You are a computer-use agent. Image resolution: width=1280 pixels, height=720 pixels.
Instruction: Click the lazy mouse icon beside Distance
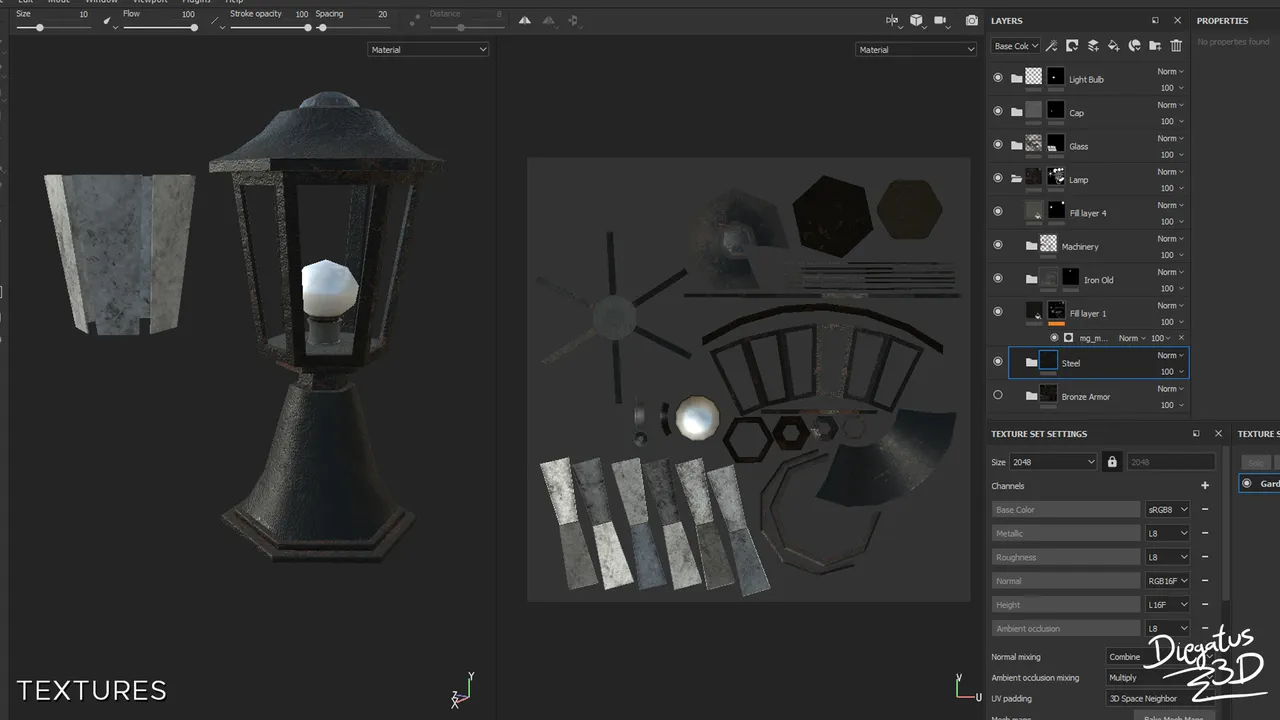click(x=416, y=20)
